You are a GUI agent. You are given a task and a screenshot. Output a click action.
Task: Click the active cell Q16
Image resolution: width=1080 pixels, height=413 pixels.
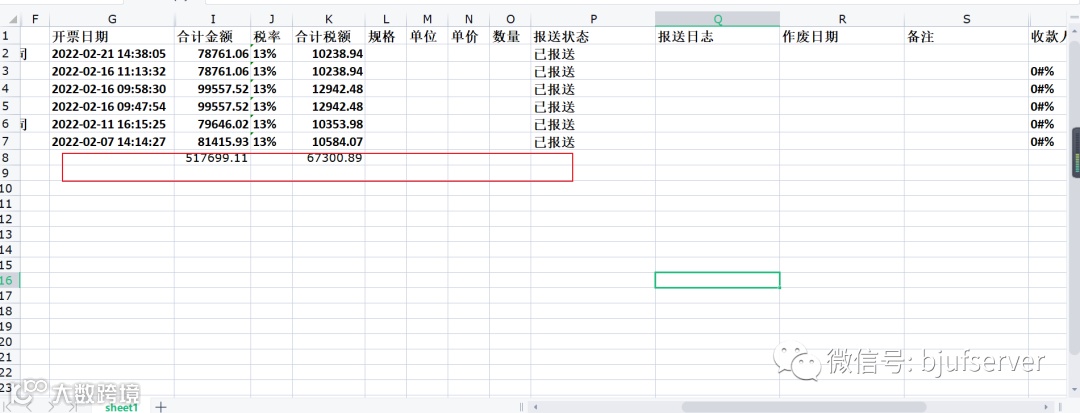coord(717,280)
